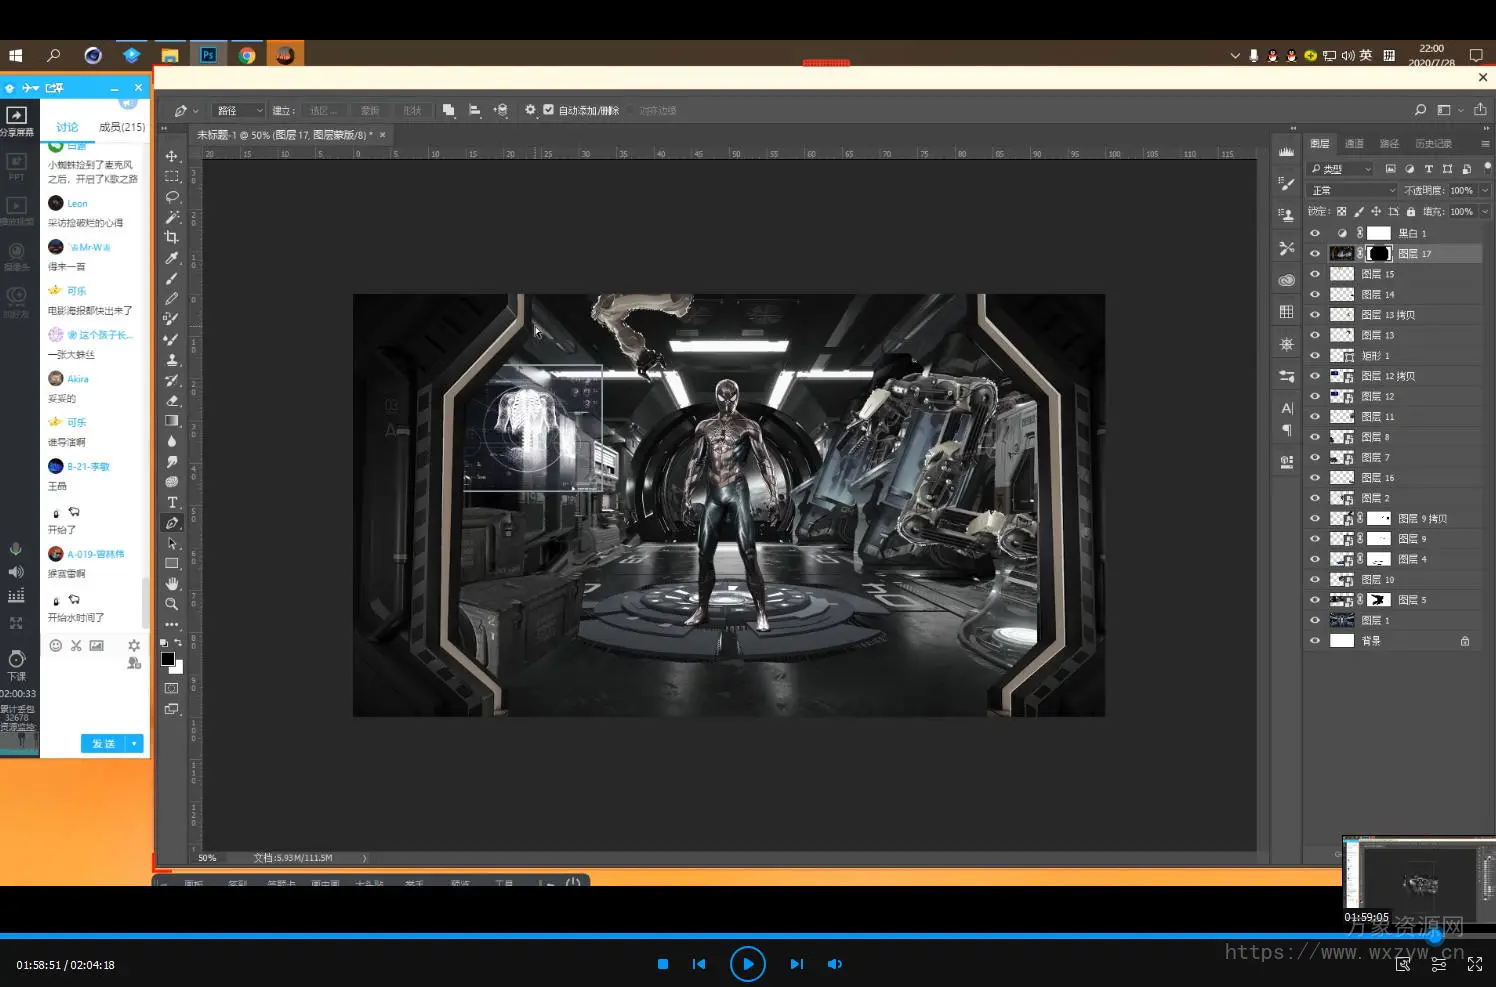Click the Photoshop icon in Windows taskbar
Viewport: 1496px width, 987px height.
208,55
